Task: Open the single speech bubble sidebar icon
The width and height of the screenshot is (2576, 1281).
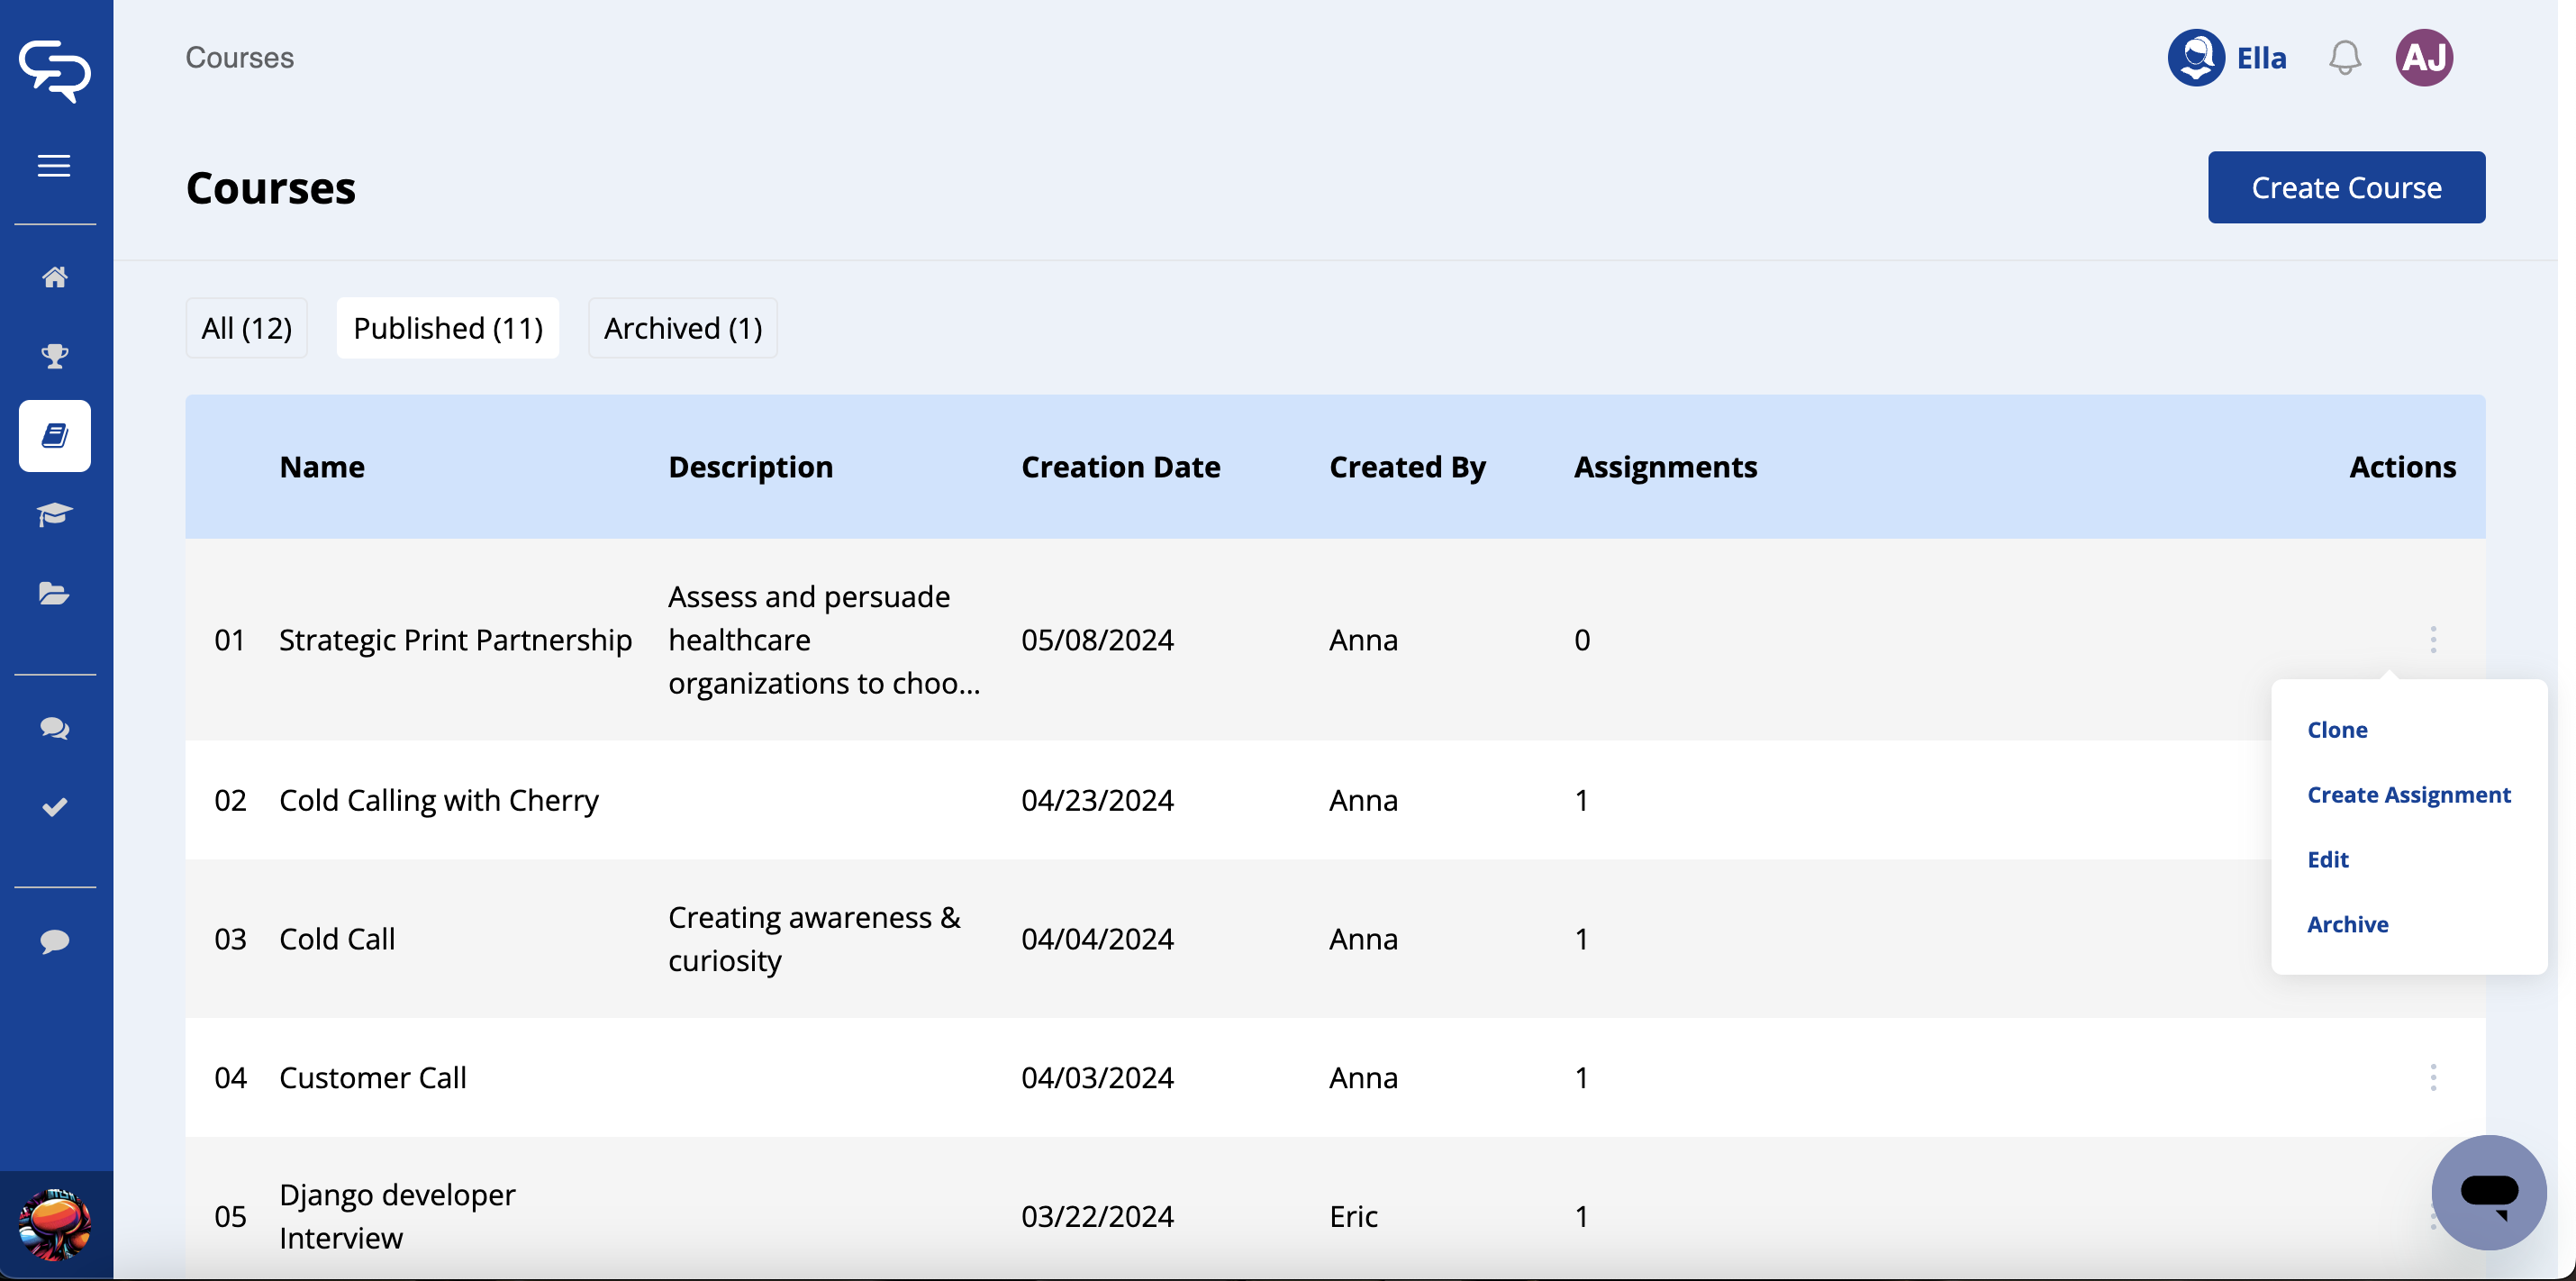Action: (x=54, y=941)
